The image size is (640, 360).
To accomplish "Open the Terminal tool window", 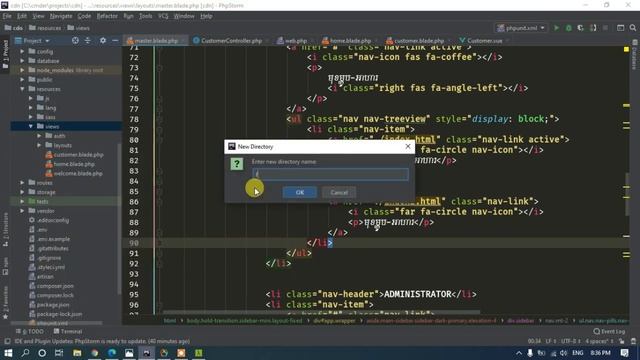I will [x=68, y=331].
